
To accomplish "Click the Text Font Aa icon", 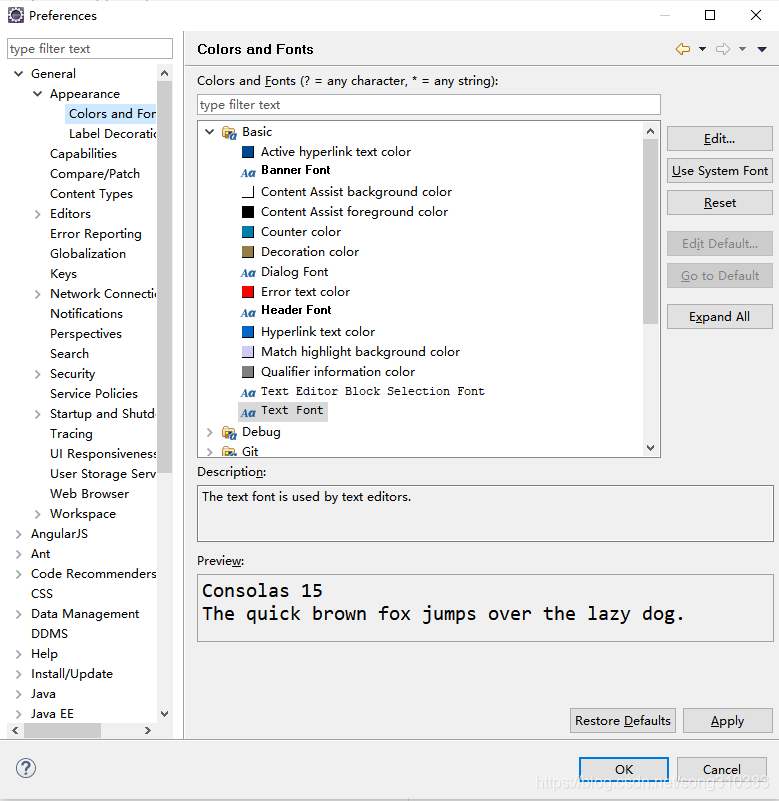I will point(248,413).
